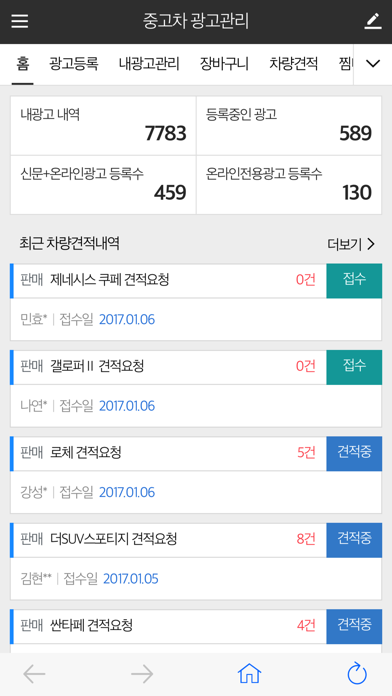Open the 장바구니 tab

tap(224, 64)
